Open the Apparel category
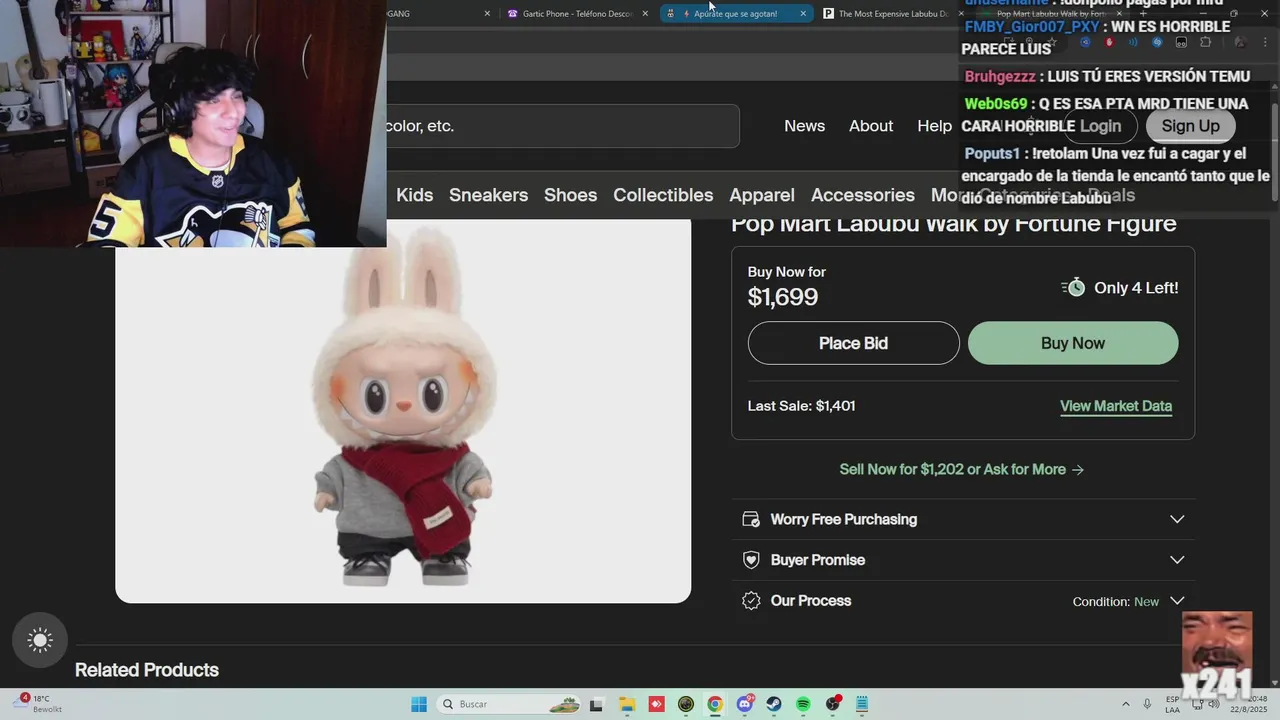Viewport: 1280px width, 720px height. pos(762,195)
